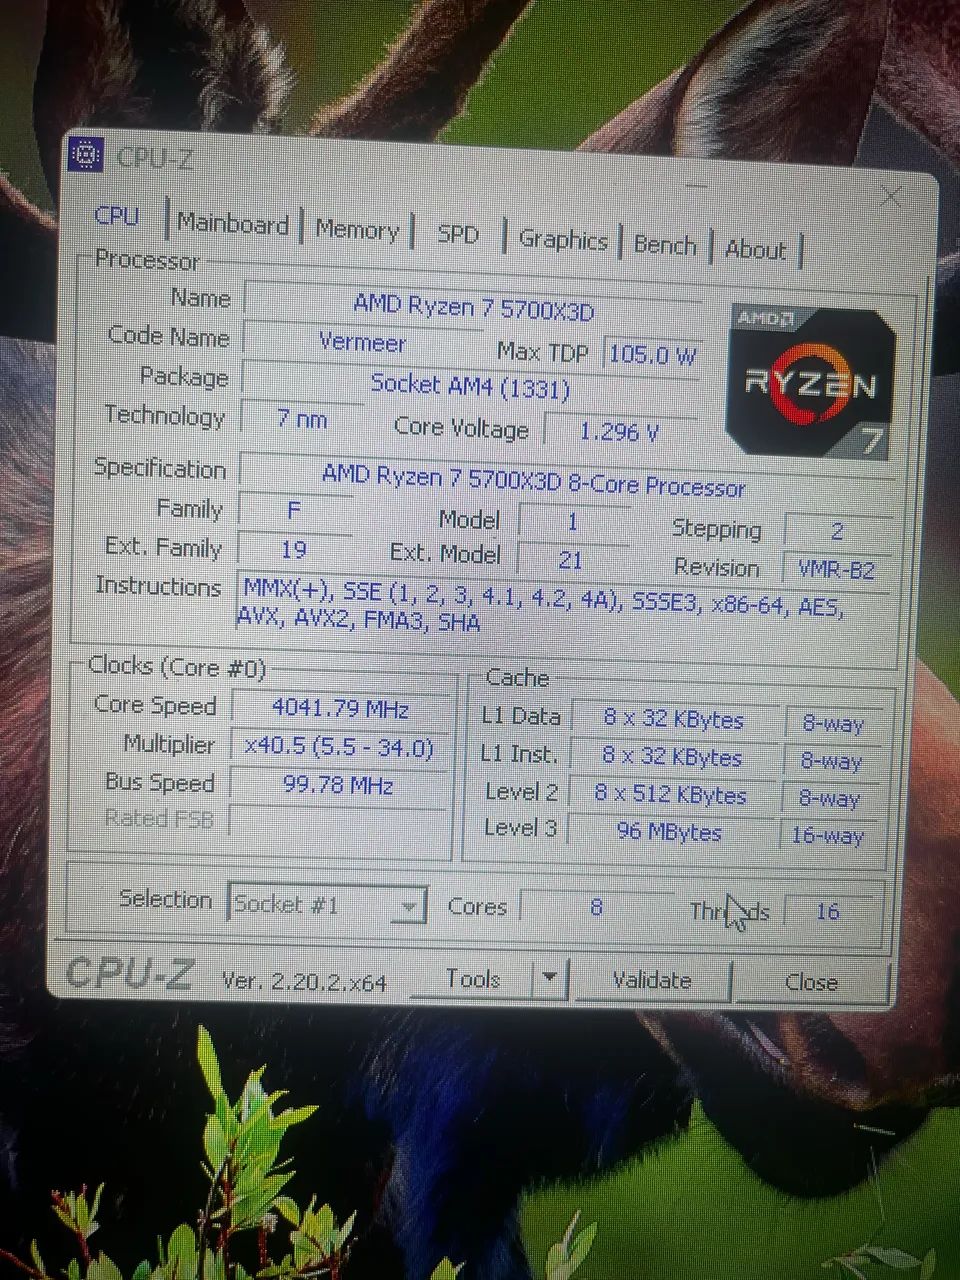Screen dimensions: 960x1280
Task: Open the Memory tab
Action: [x=357, y=229]
